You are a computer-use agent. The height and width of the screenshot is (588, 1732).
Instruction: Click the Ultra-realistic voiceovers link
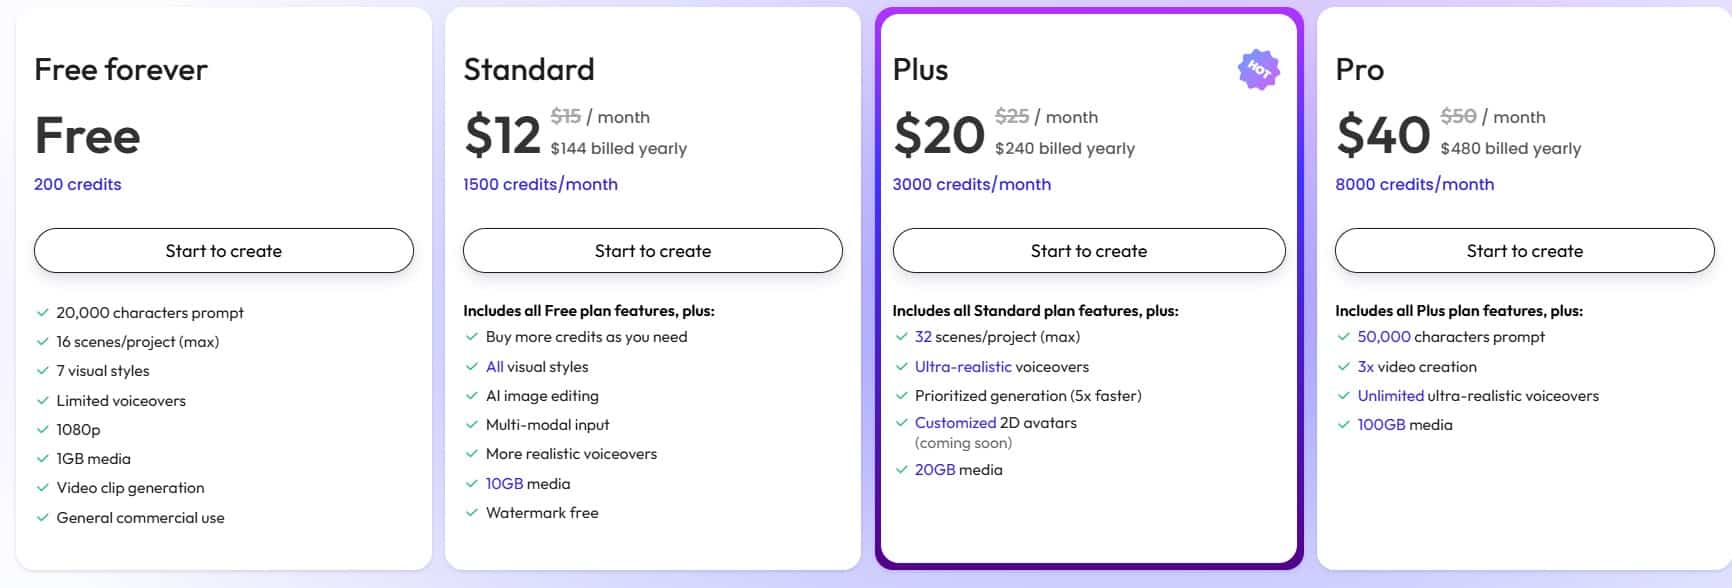tap(964, 366)
